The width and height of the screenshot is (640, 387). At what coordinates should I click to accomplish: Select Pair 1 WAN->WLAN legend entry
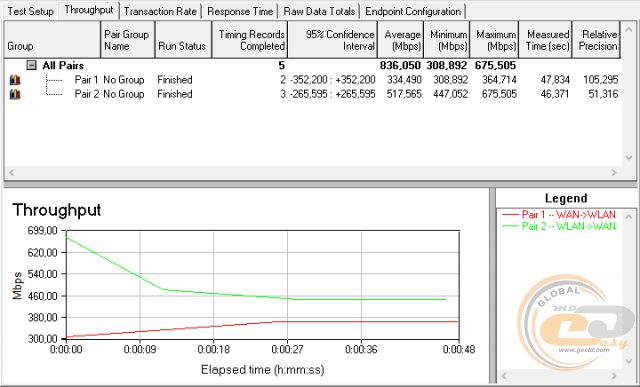(x=559, y=214)
